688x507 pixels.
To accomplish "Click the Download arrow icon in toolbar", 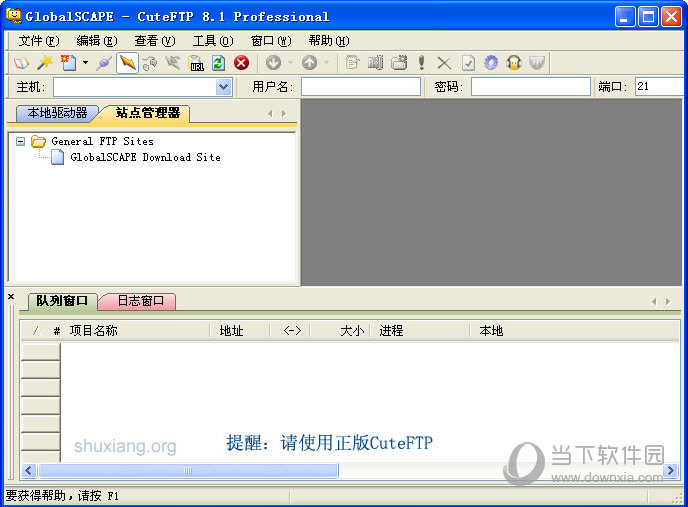I will click(x=273, y=63).
